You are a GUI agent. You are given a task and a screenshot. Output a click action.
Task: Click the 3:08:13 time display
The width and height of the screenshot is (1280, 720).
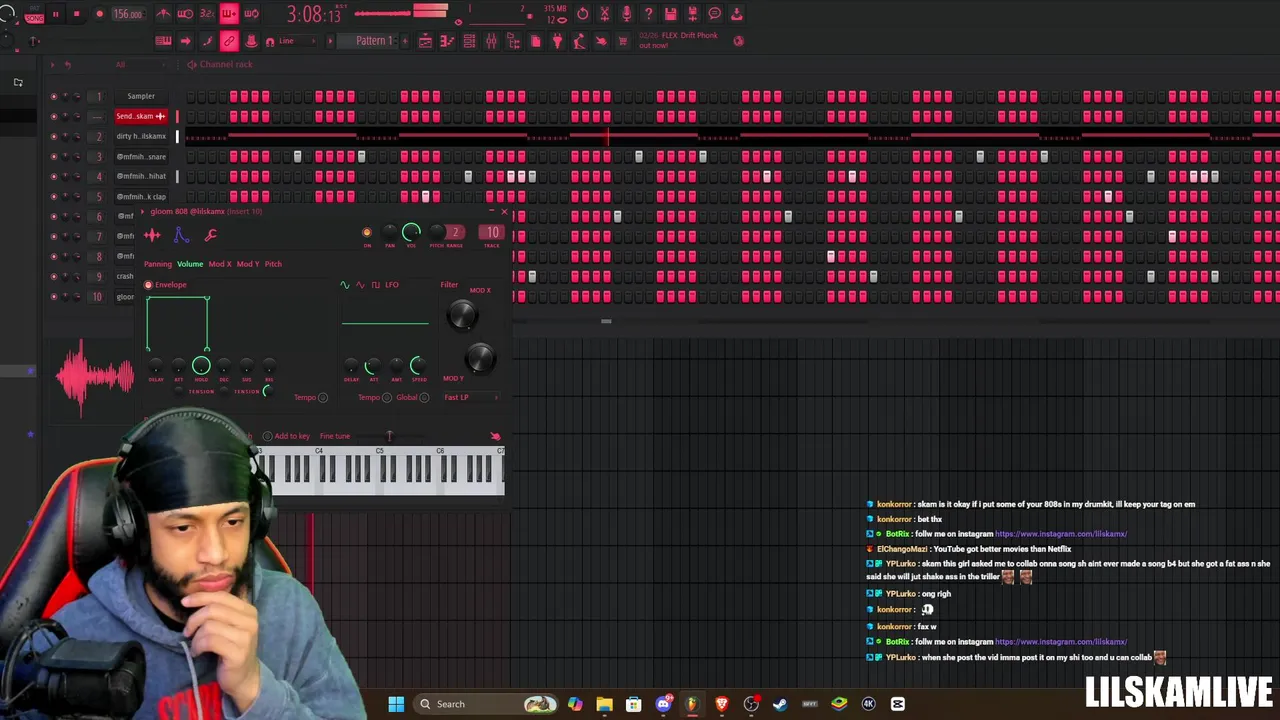tap(314, 14)
